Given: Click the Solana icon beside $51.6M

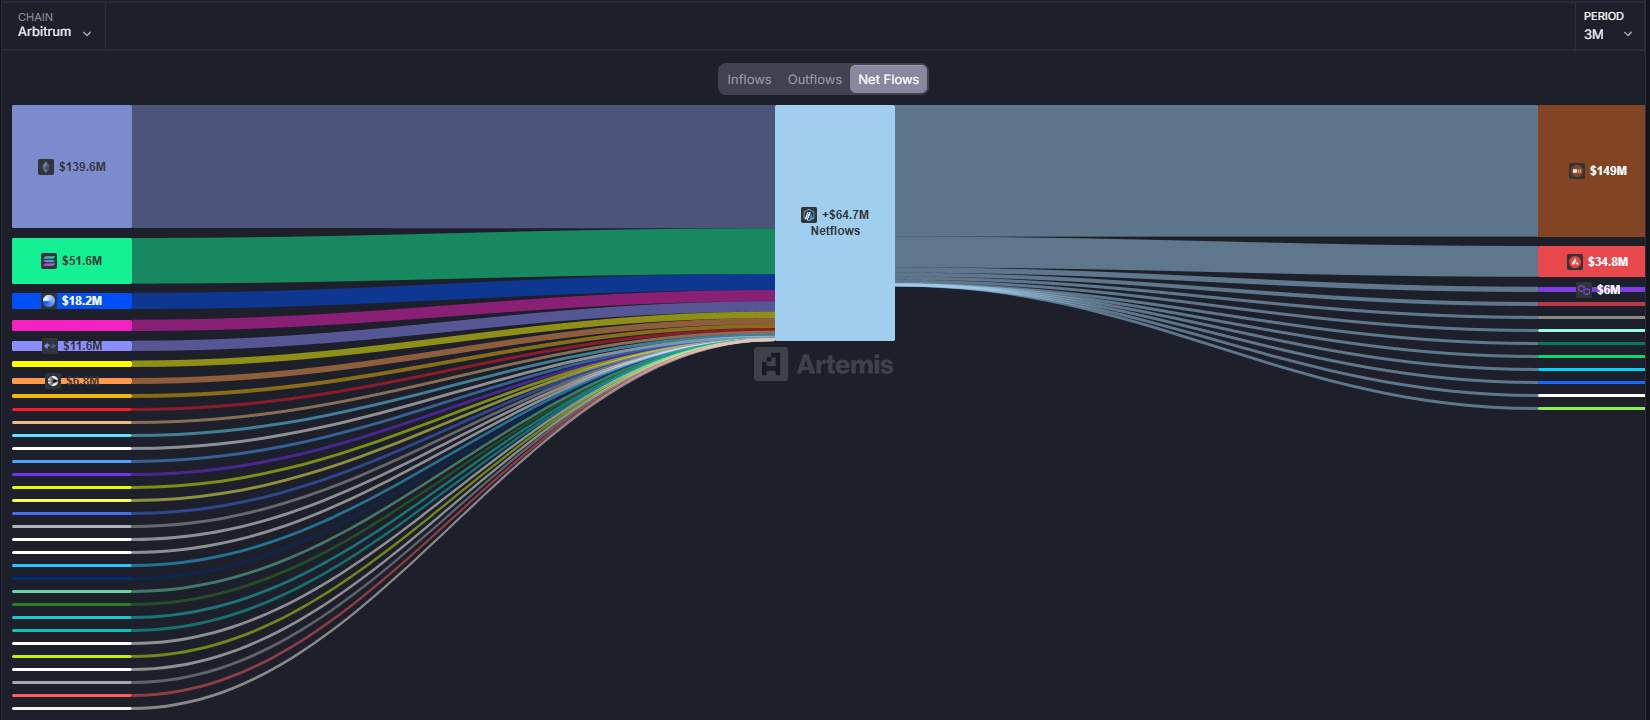Looking at the screenshot, I should (x=49, y=261).
